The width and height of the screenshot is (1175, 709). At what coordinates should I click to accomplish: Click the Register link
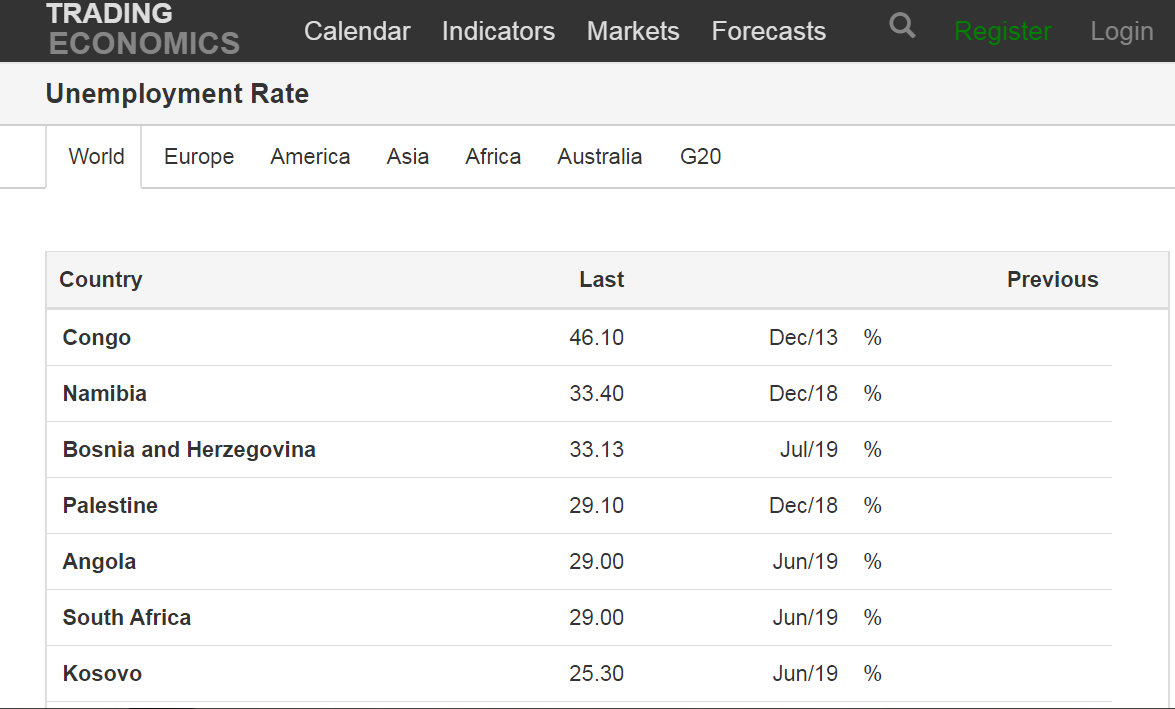(x=1002, y=32)
